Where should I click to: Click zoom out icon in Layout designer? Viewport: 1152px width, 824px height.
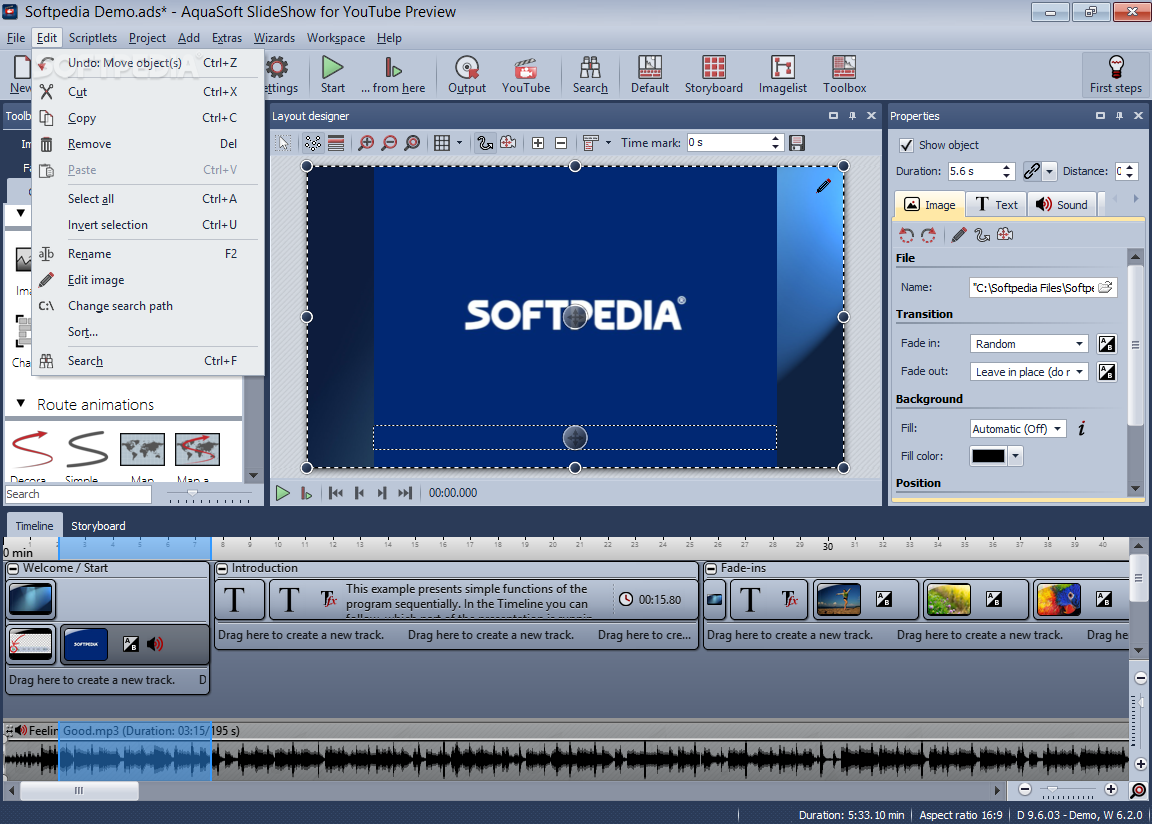pos(389,143)
